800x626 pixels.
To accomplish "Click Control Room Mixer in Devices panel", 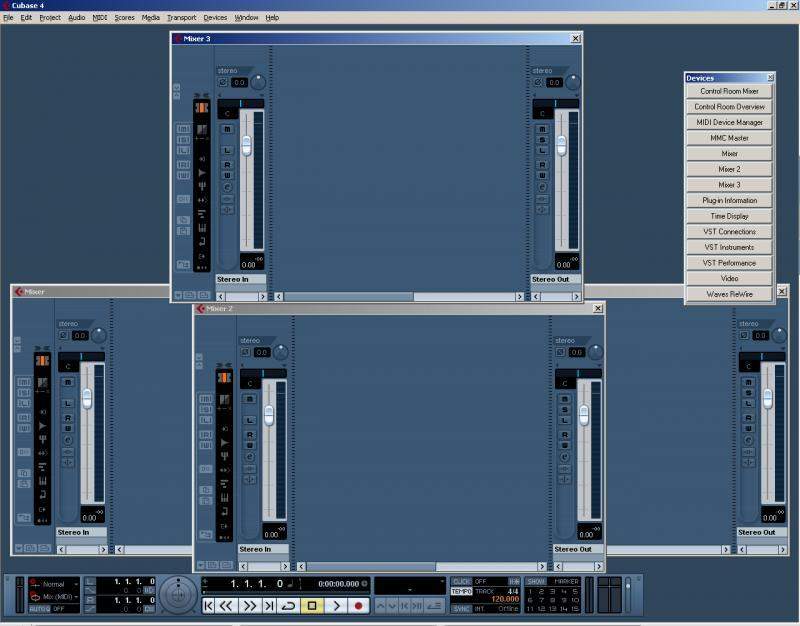I will point(729,91).
